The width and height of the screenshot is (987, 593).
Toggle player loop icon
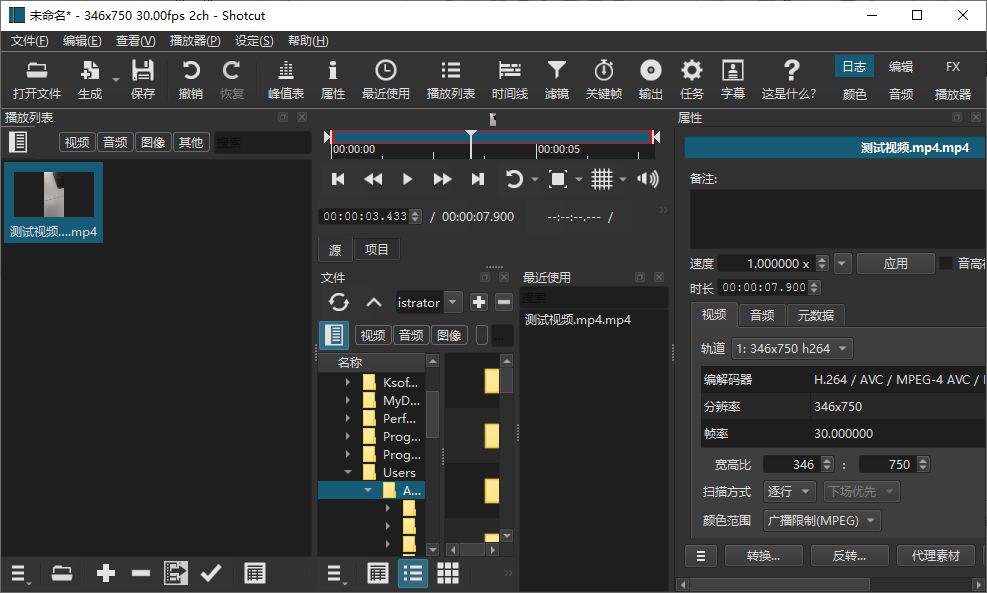coord(514,179)
